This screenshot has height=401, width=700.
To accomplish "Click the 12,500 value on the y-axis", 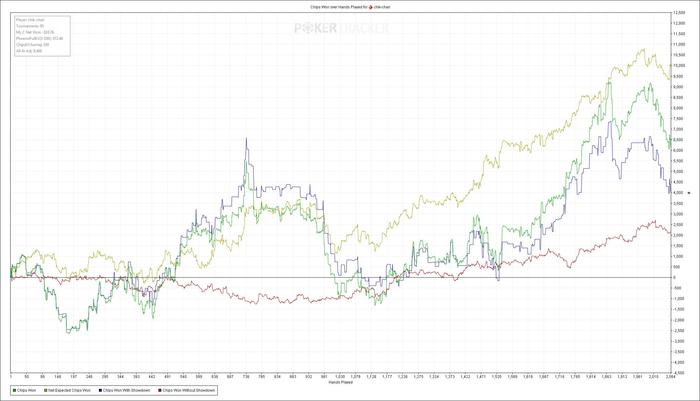I will tap(679, 13).
